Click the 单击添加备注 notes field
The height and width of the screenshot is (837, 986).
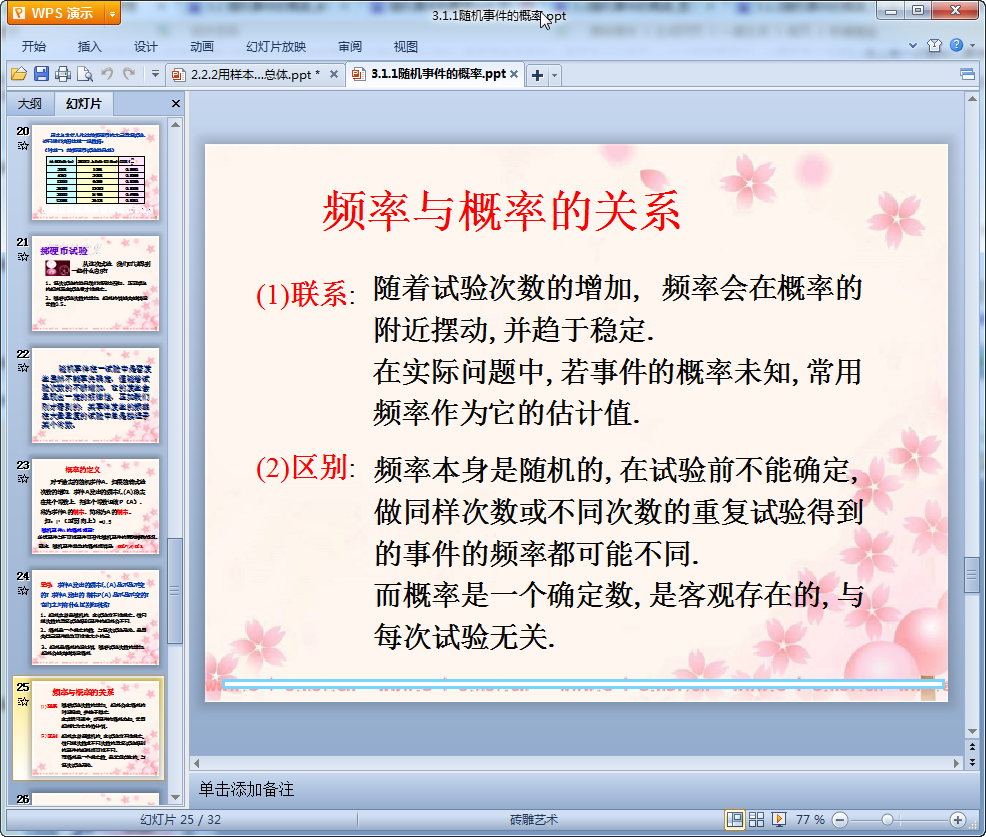pyautogui.click(x=246, y=789)
